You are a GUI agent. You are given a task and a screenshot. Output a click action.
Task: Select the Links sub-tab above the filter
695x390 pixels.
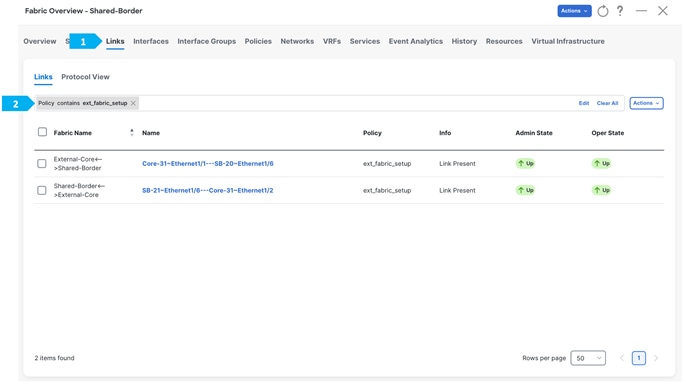click(x=43, y=77)
